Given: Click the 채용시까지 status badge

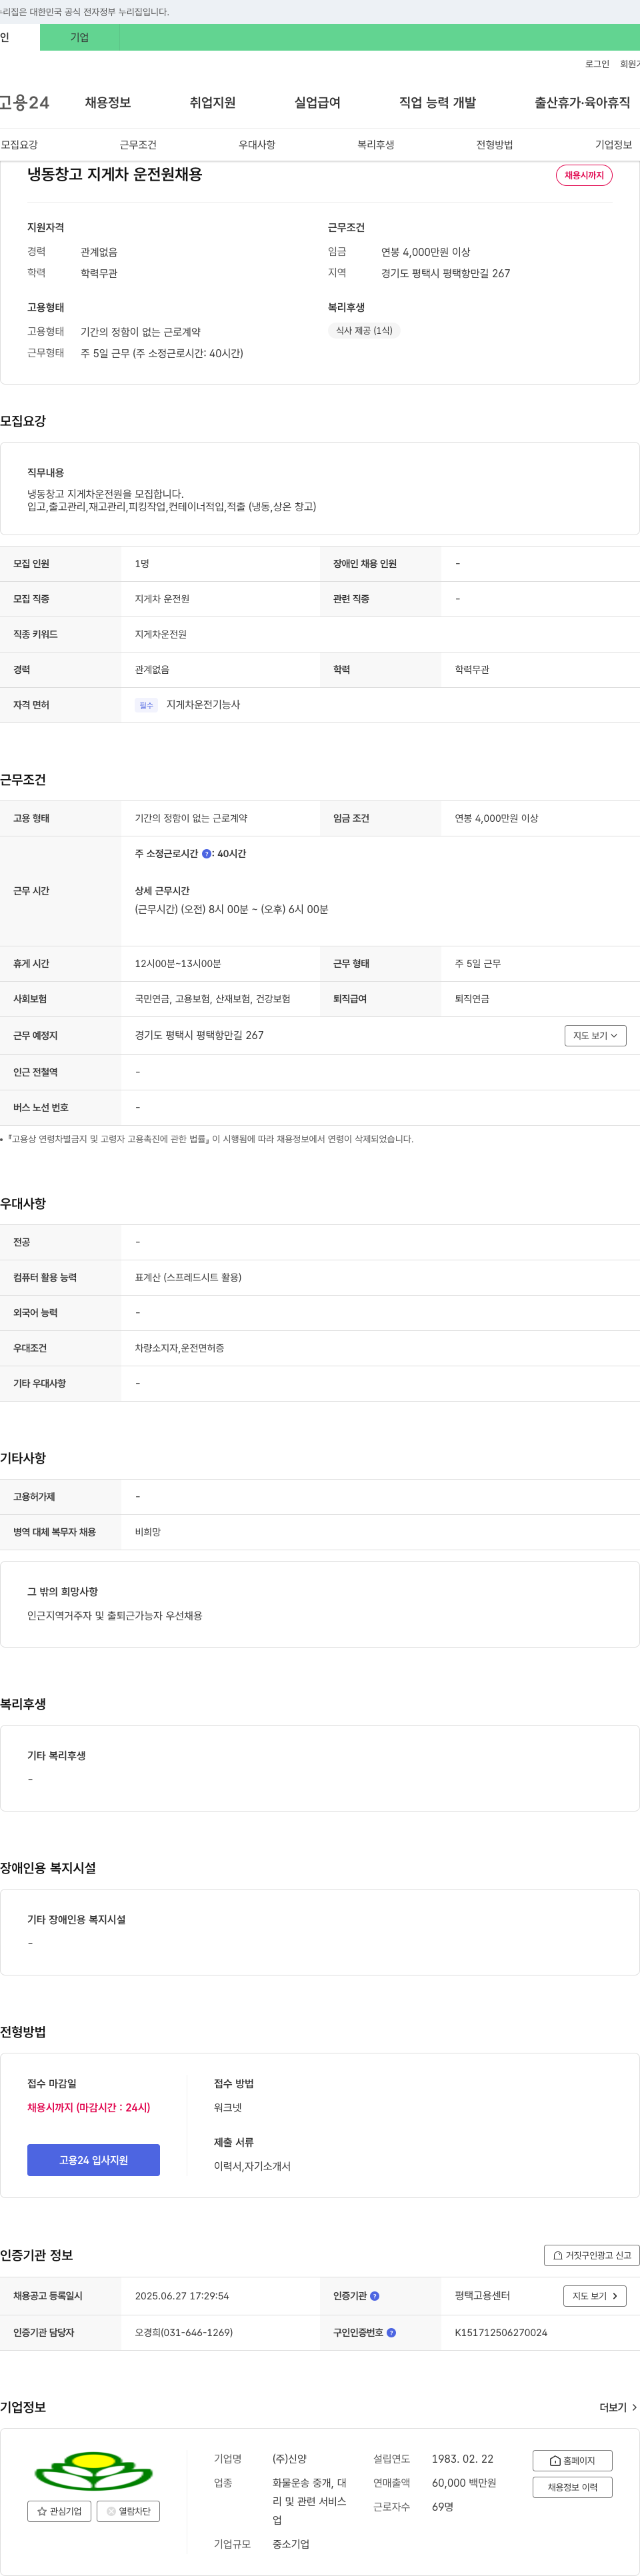Looking at the screenshot, I should coord(584,175).
